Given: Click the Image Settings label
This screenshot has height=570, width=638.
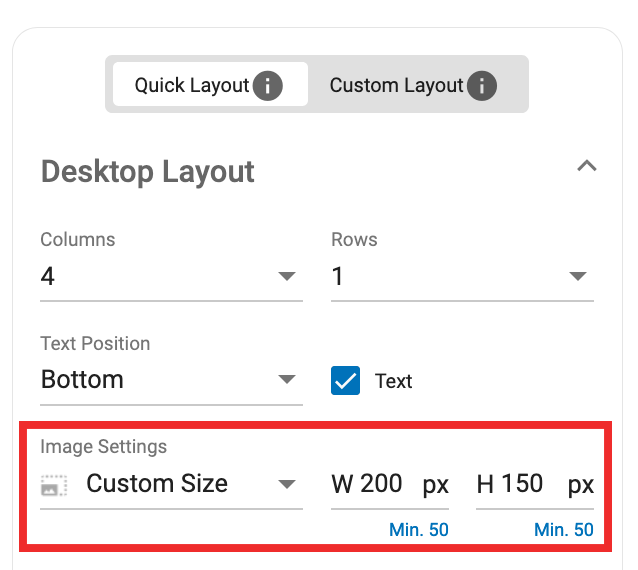Looking at the screenshot, I should (103, 447).
